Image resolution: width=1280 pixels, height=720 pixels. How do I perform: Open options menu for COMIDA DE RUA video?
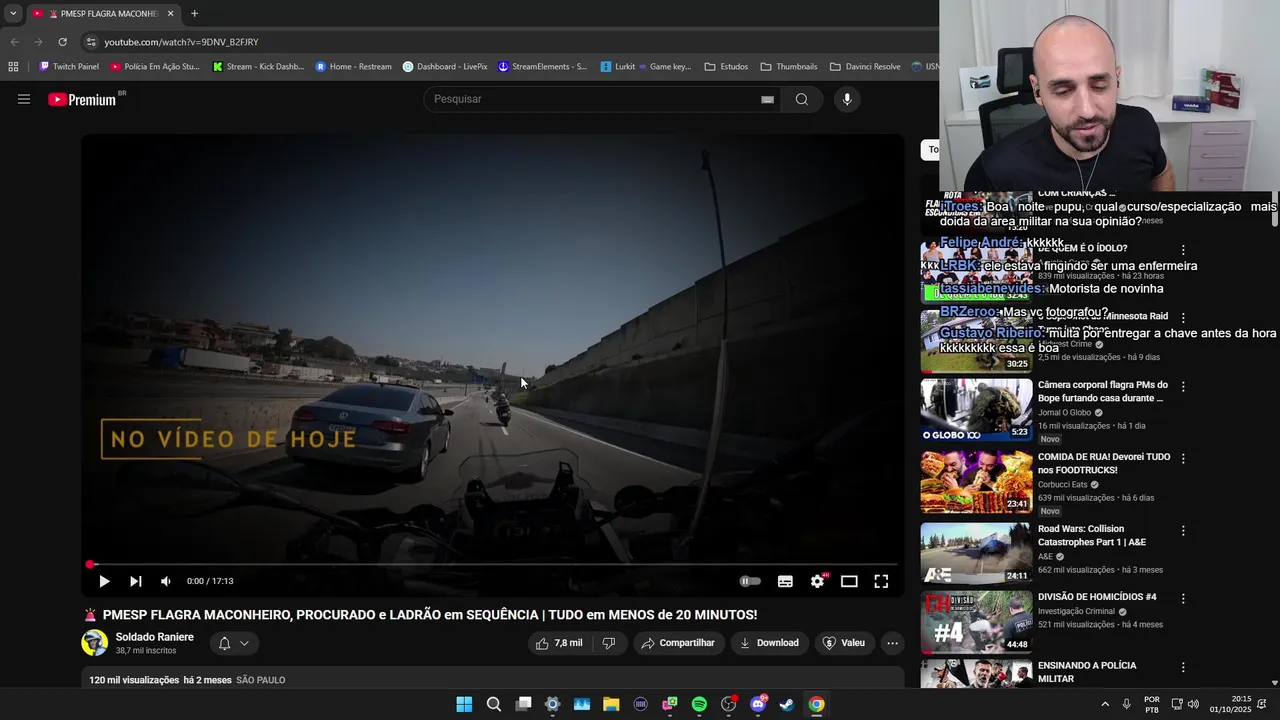(1183, 458)
